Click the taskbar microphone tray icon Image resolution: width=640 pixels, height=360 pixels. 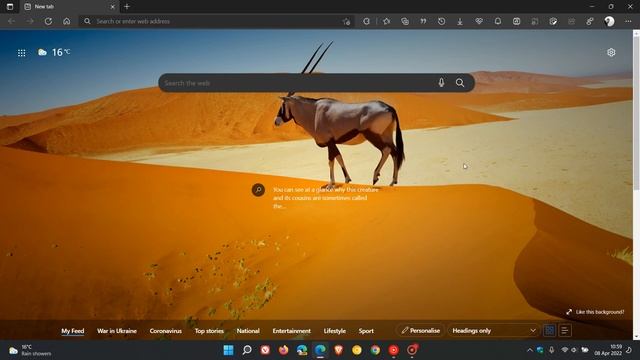pyautogui.click(x=551, y=350)
